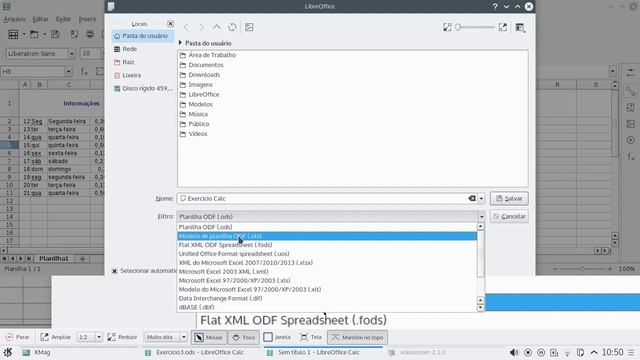Choose Modelo do Microsoft Excel 97/2000/XP/2003 (.xlt)
This screenshot has height=360, width=640.
click(x=327, y=289)
